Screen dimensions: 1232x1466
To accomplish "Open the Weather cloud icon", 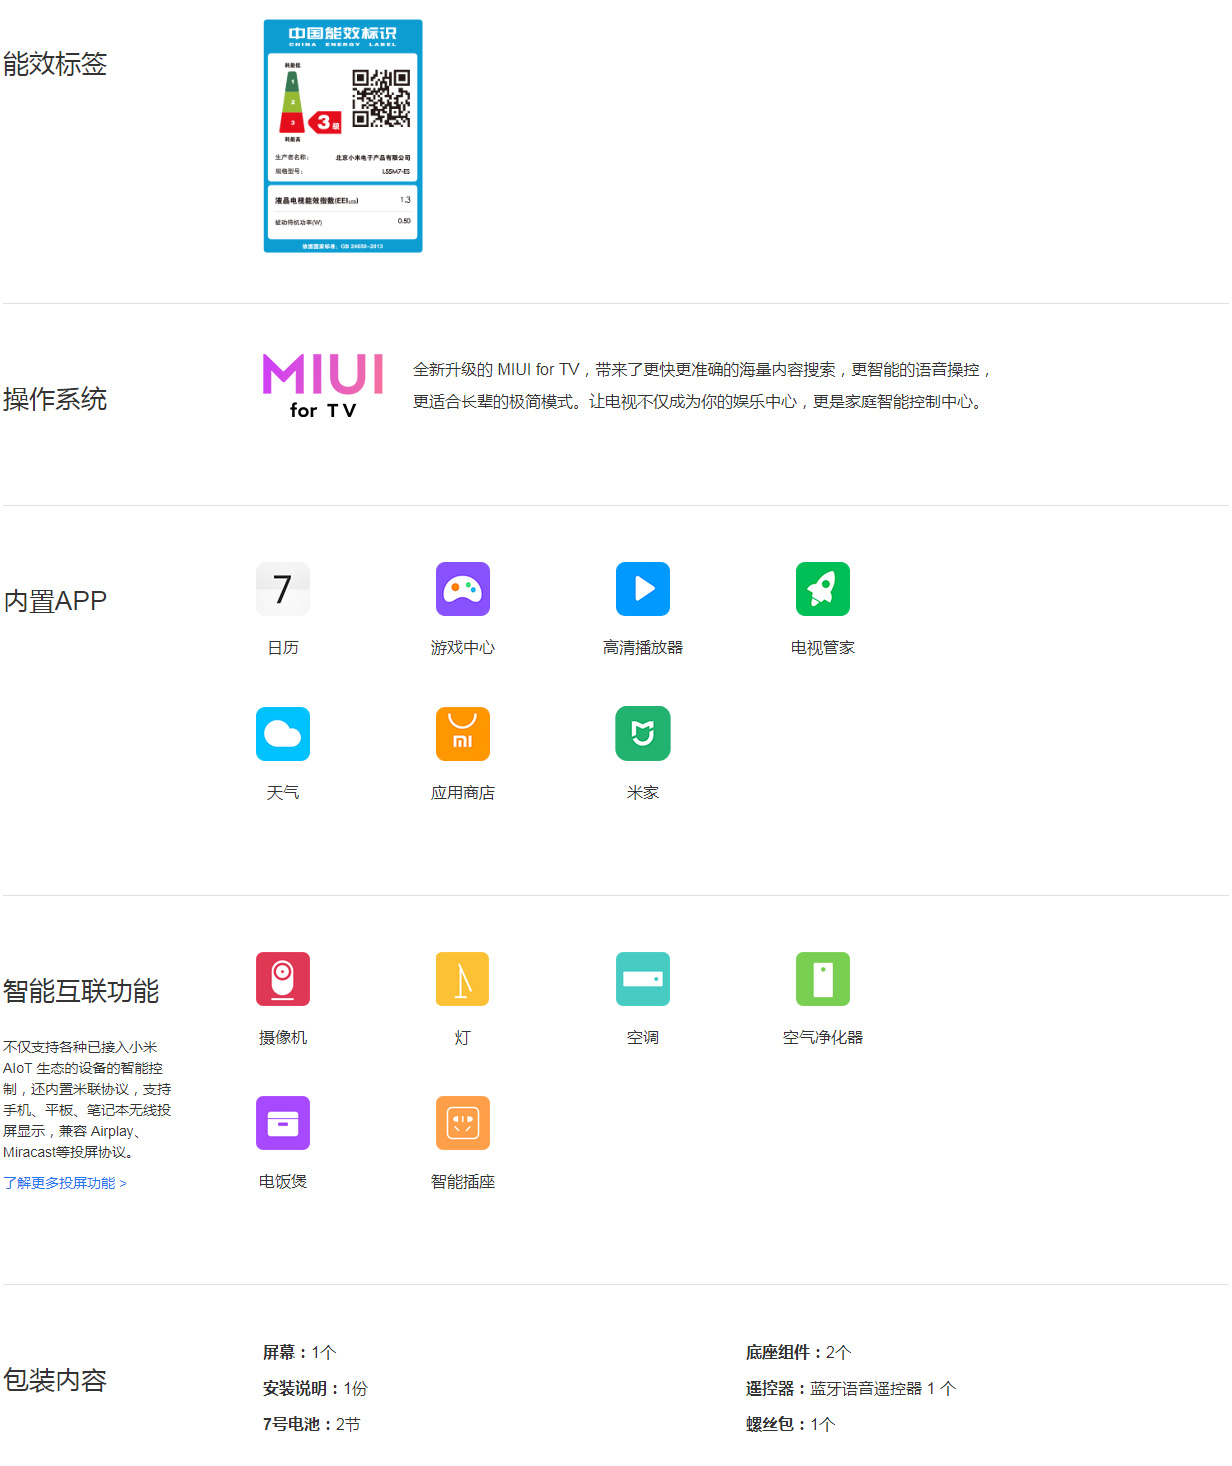I will click(283, 734).
